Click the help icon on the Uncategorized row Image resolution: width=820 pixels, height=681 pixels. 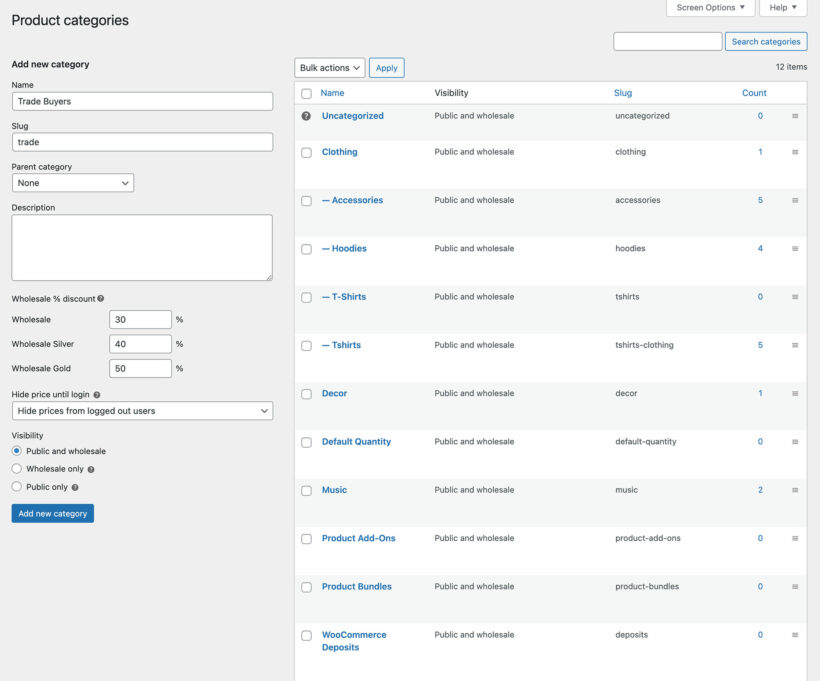click(x=304, y=115)
